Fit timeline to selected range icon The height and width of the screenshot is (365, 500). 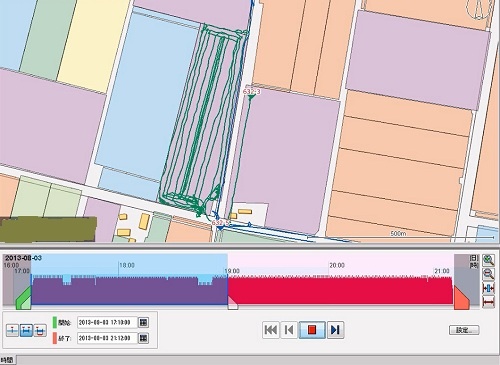point(488,288)
